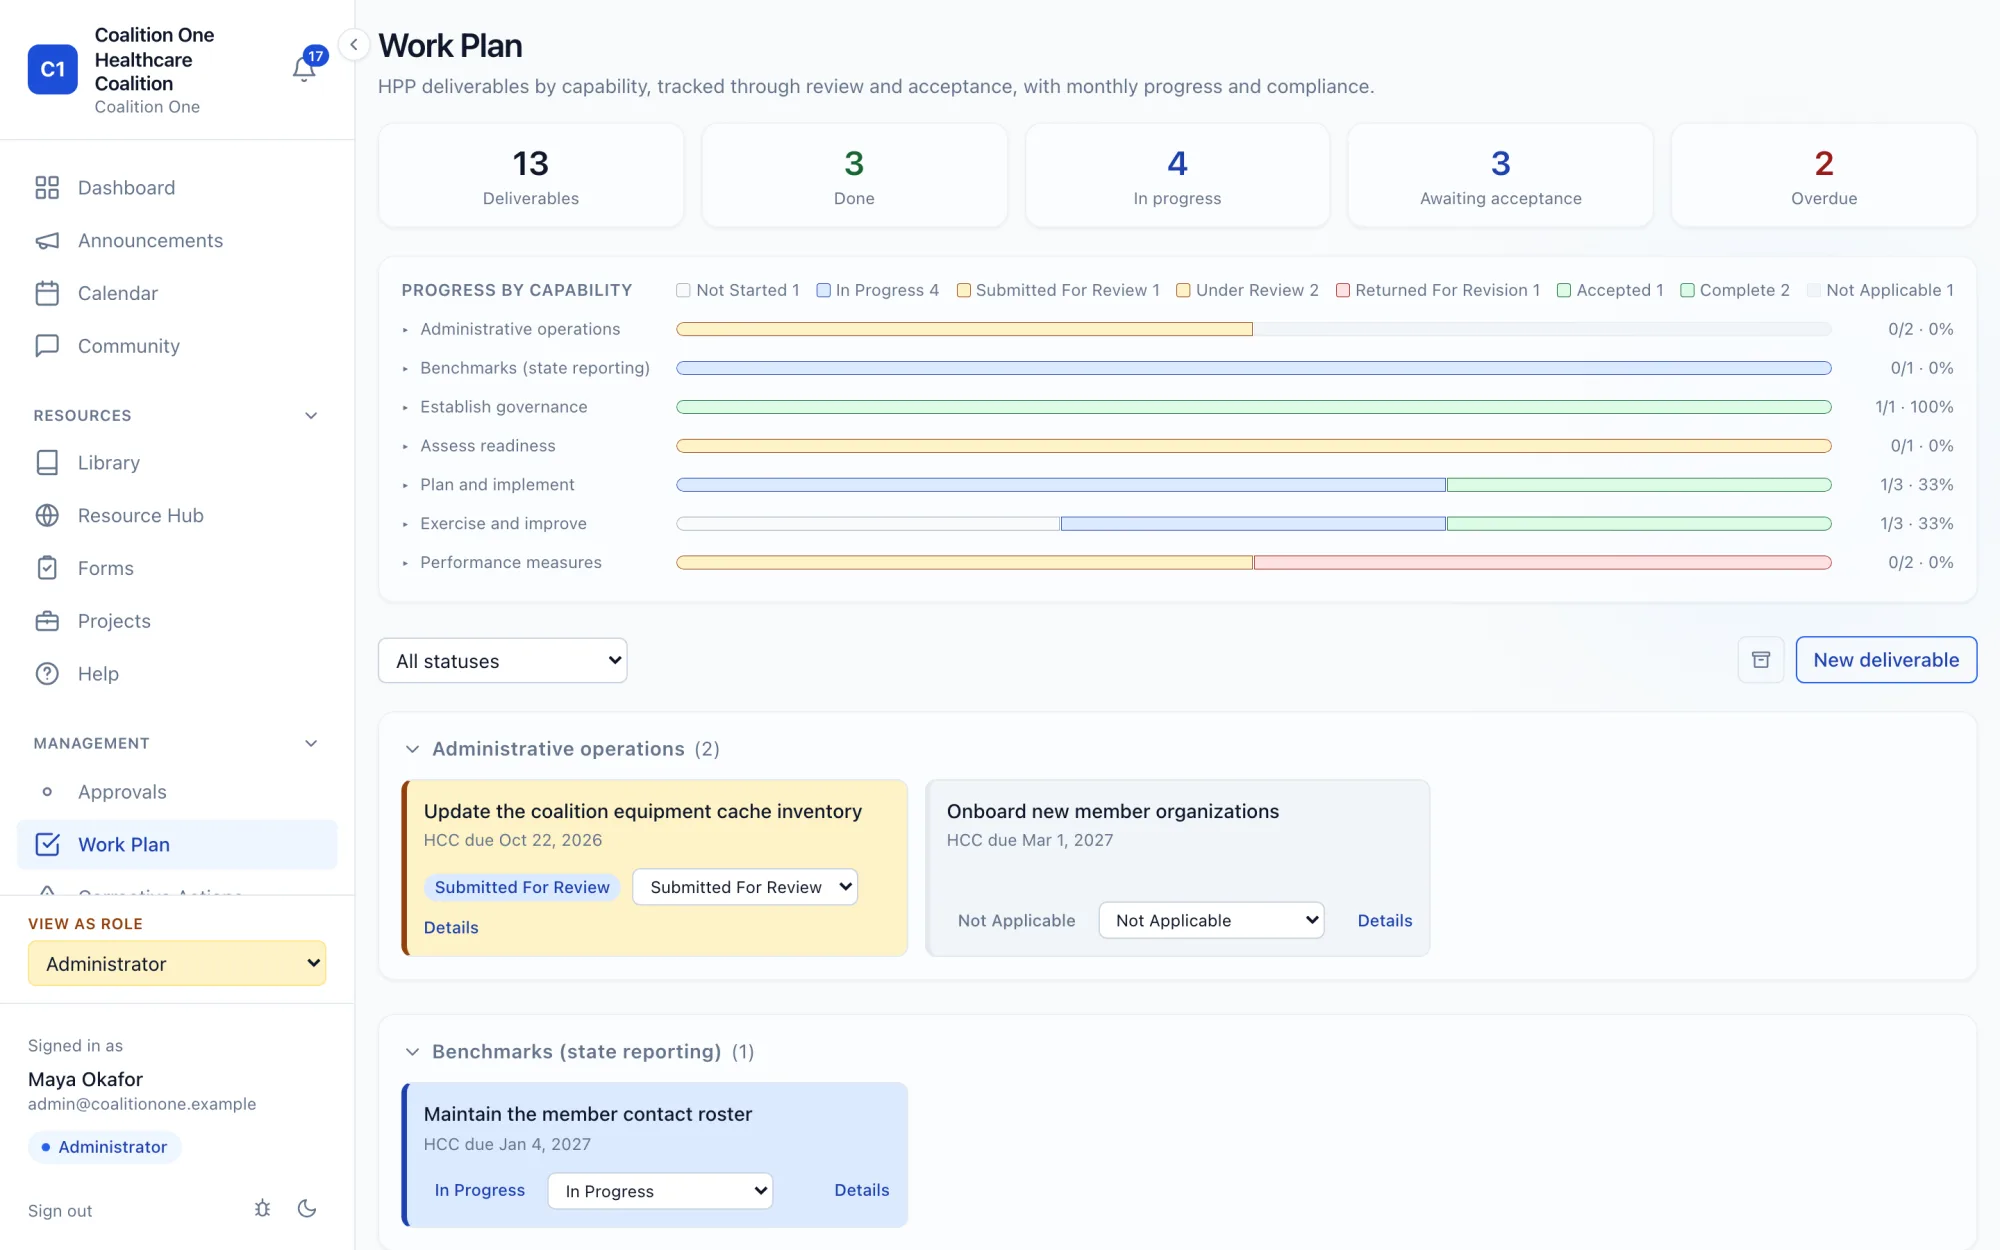Image resolution: width=2000 pixels, height=1250 pixels.
Task: Toggle Submitted For Review legend filter
Action: pos(1058,290)
